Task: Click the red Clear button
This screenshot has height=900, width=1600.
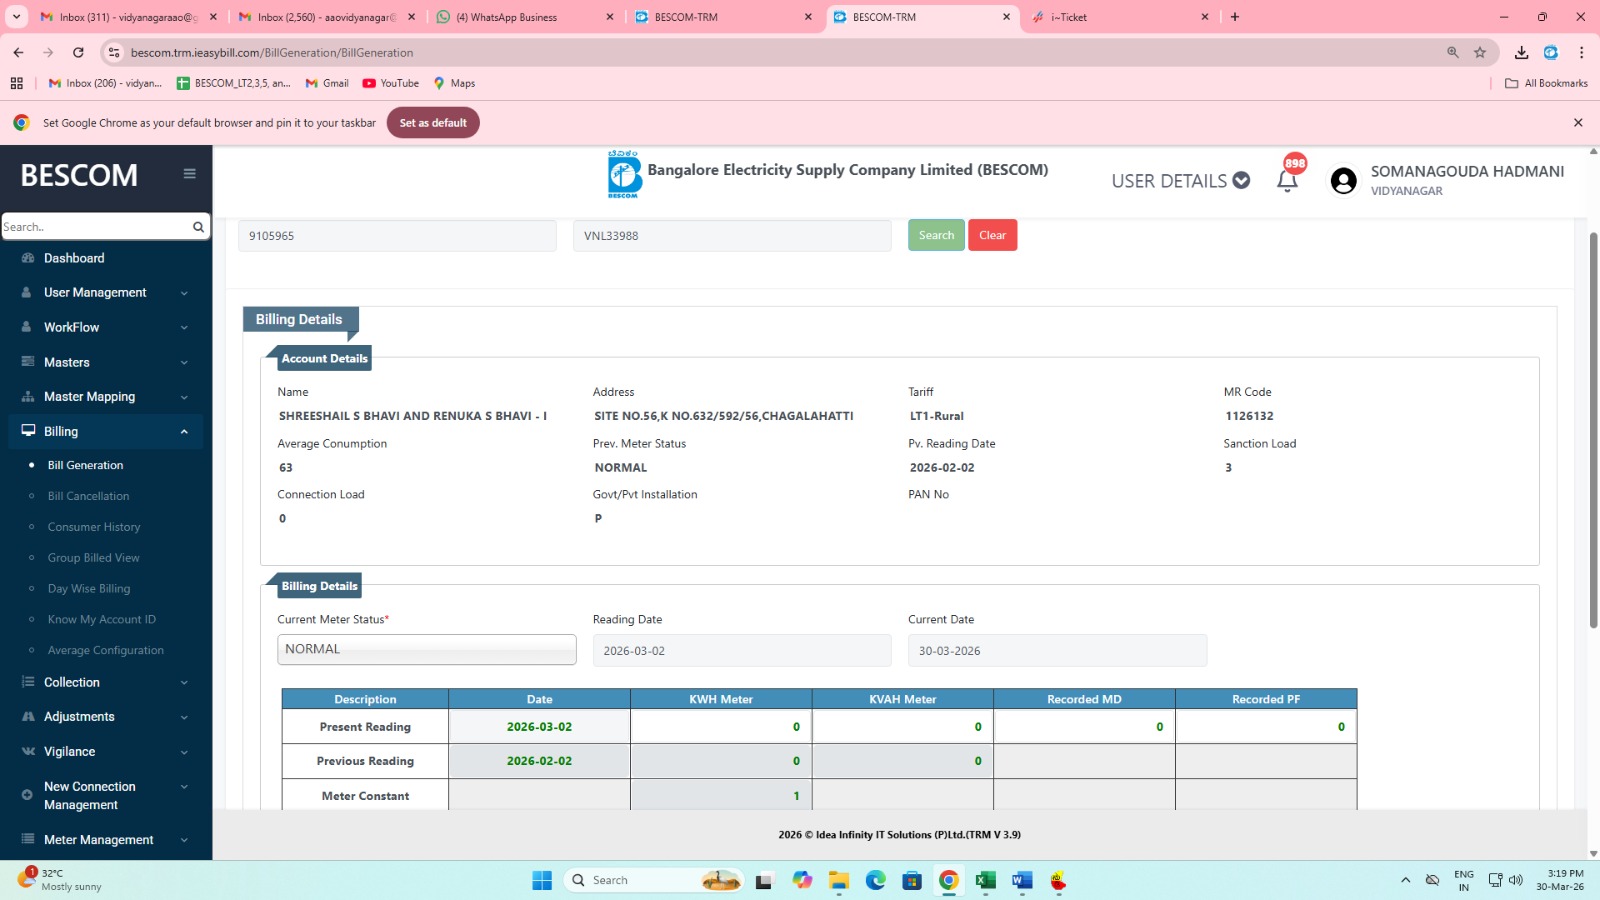Action: coord(992,235)
